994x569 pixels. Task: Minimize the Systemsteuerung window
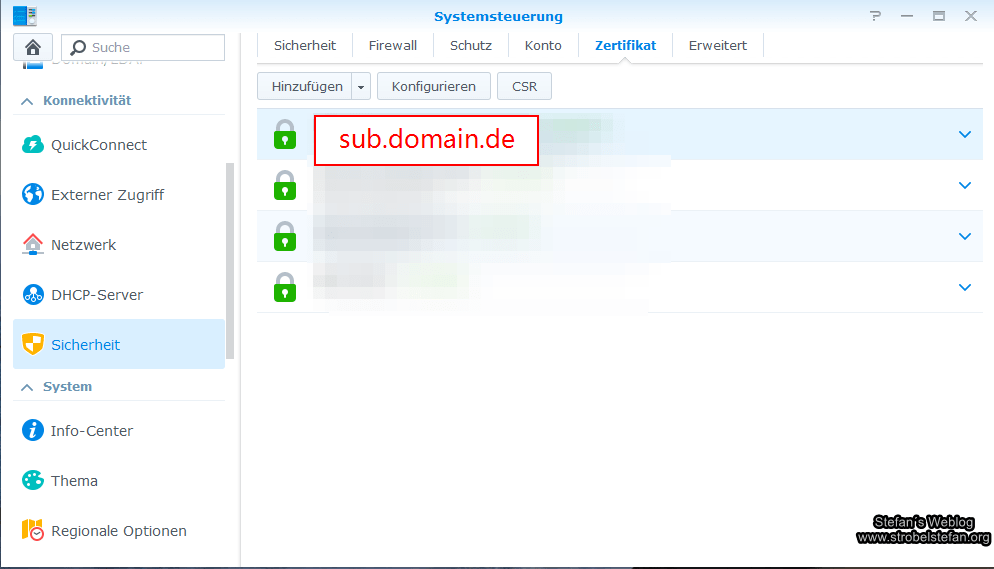click(907, 16)
